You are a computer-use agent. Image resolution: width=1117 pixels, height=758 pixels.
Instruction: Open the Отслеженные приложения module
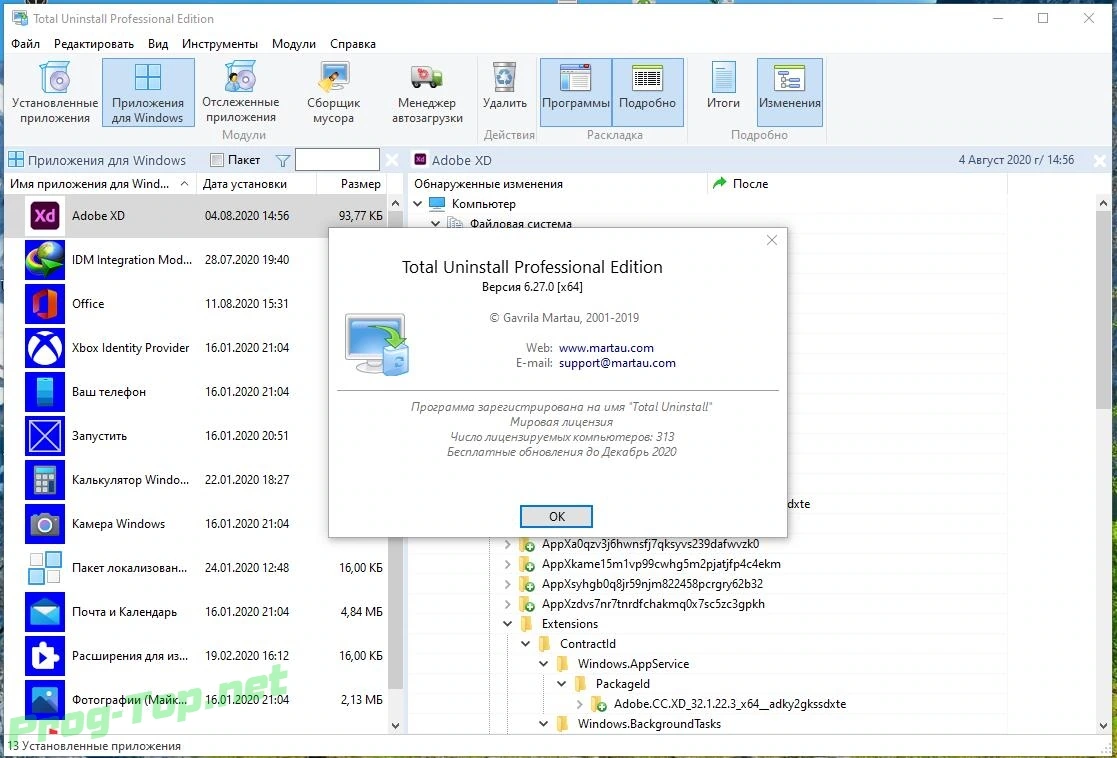[241, 93]
